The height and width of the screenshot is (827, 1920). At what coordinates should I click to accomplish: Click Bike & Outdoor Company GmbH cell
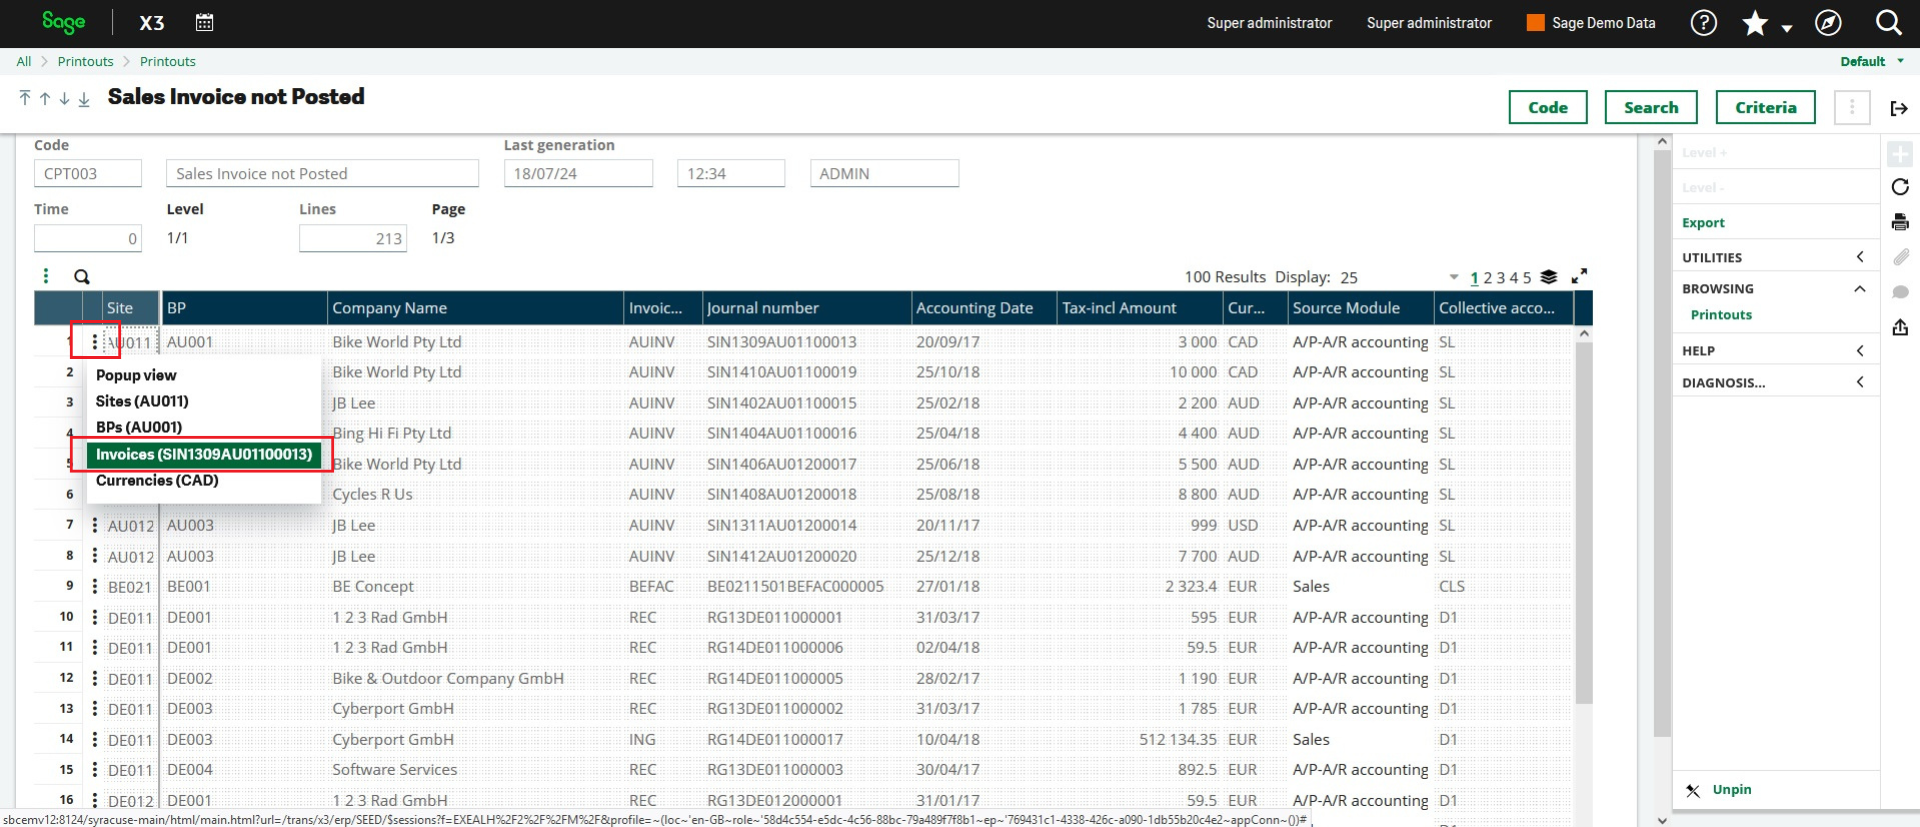(448, 678)
